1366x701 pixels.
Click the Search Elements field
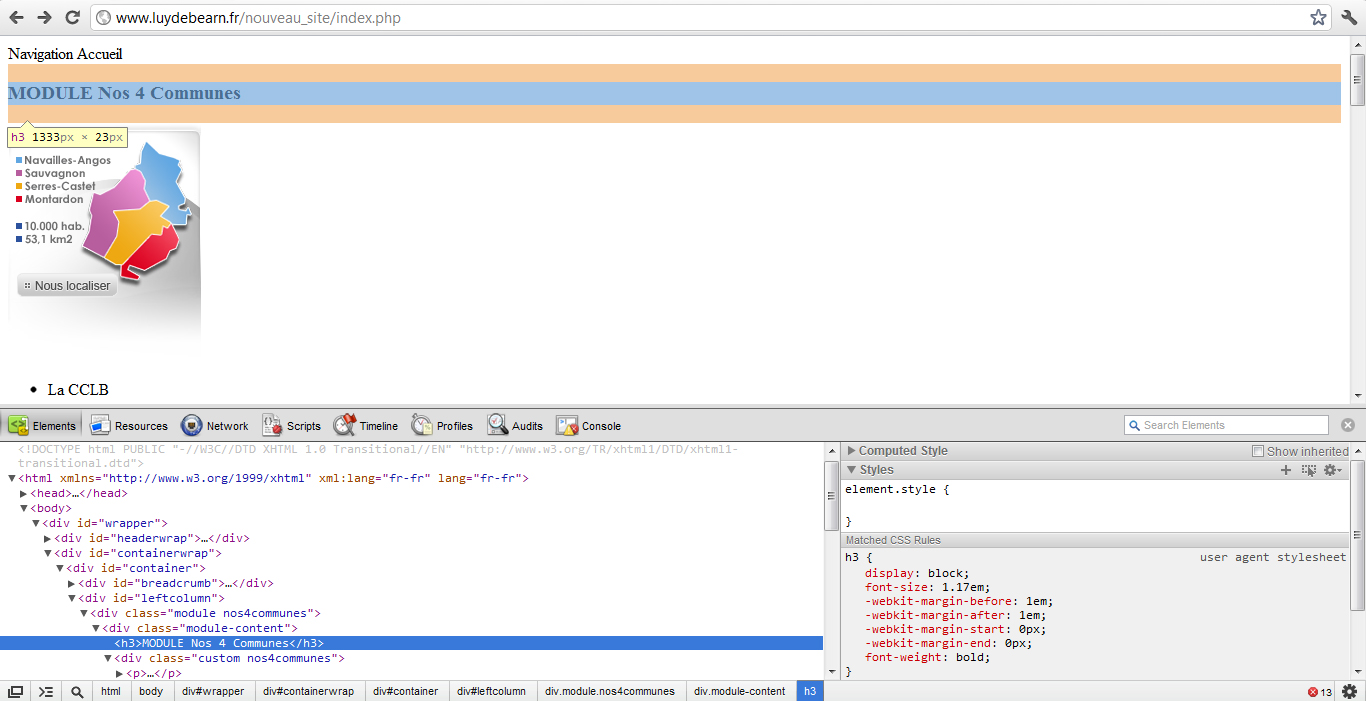(x=1232, y=425)
